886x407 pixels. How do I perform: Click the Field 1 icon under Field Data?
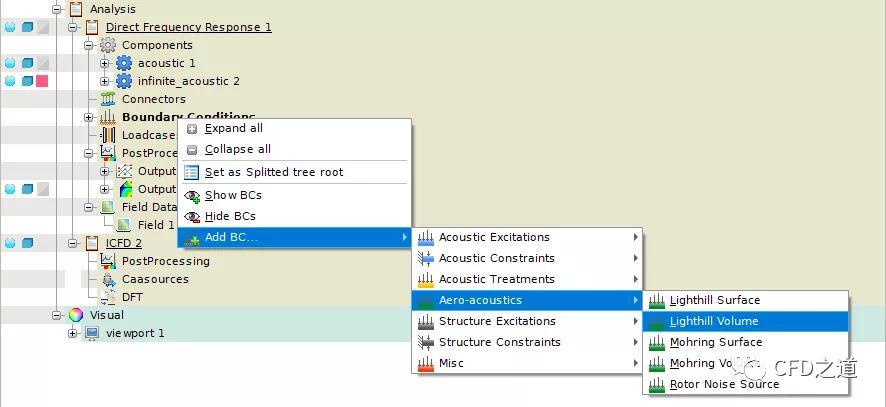[x=123, y=225]
